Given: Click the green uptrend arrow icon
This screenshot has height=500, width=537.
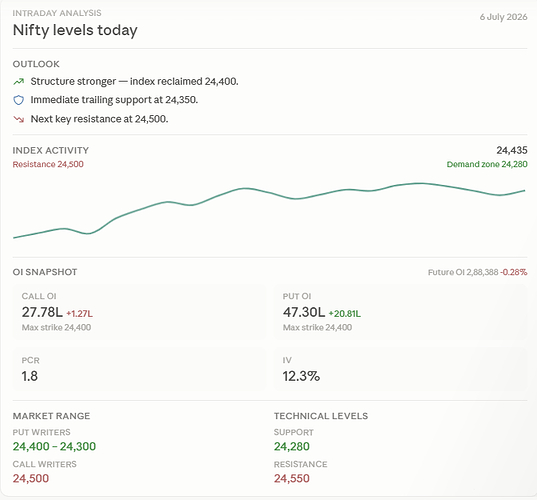Looking at the screenshot, I should (x=18, y=82).
